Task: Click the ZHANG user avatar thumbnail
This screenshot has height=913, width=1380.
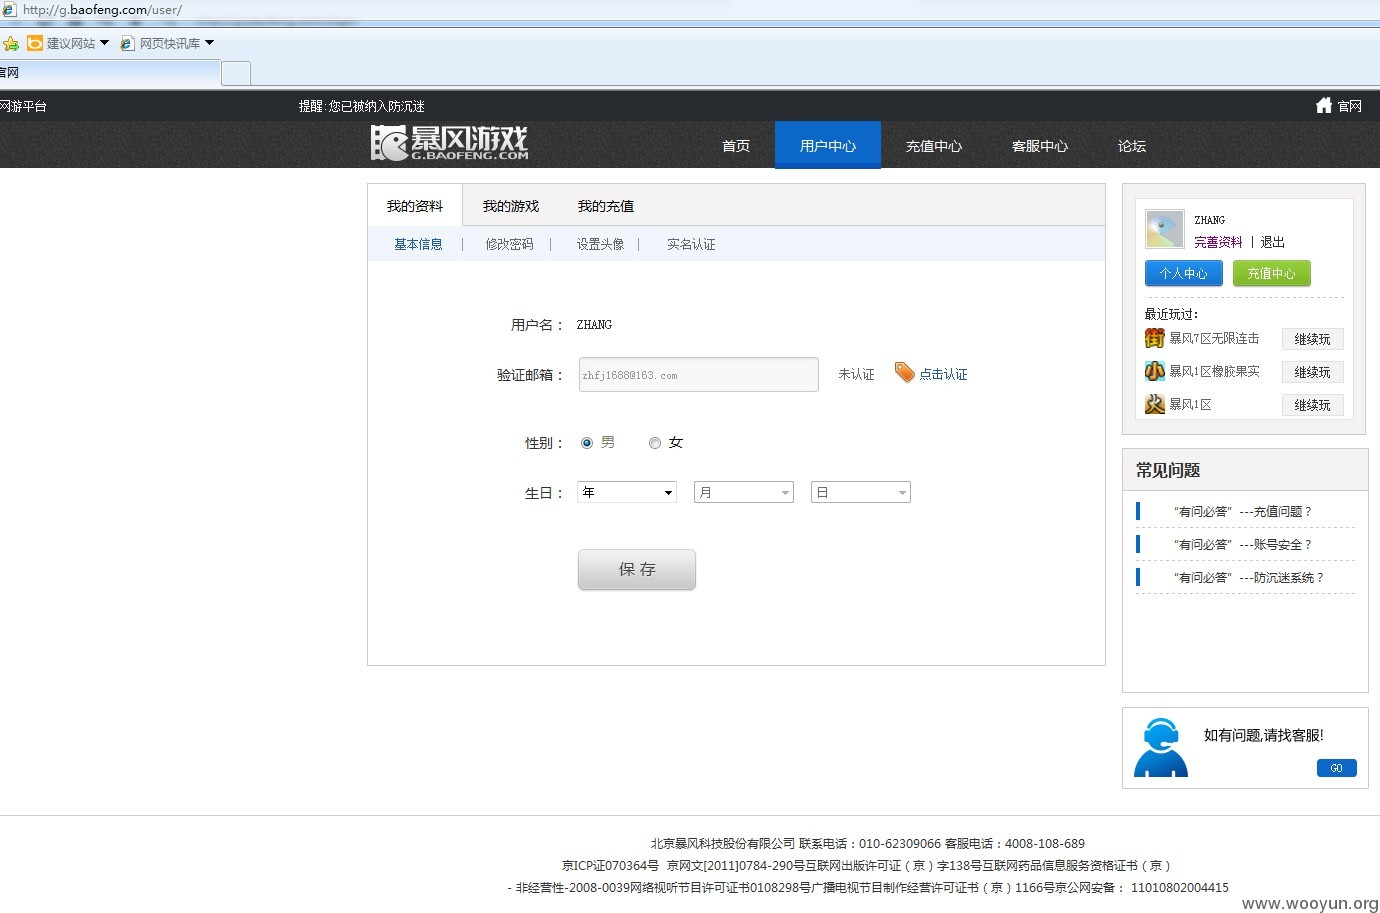Action: click(1164, 229)
